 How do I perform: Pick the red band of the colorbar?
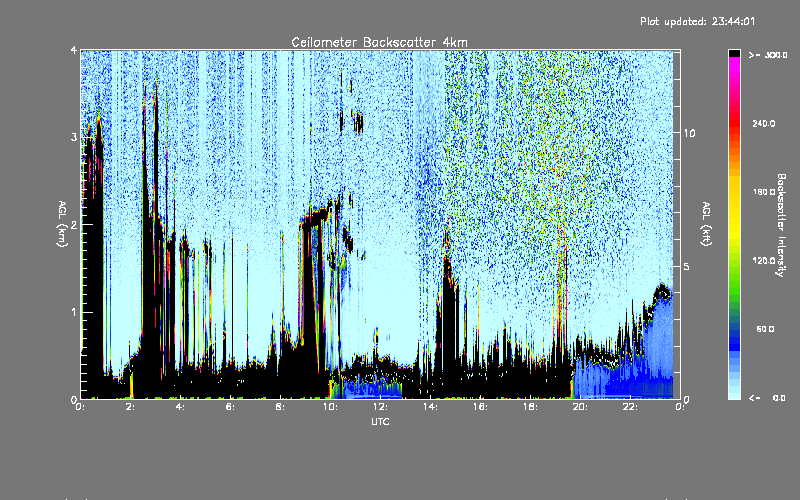point(734,125)
